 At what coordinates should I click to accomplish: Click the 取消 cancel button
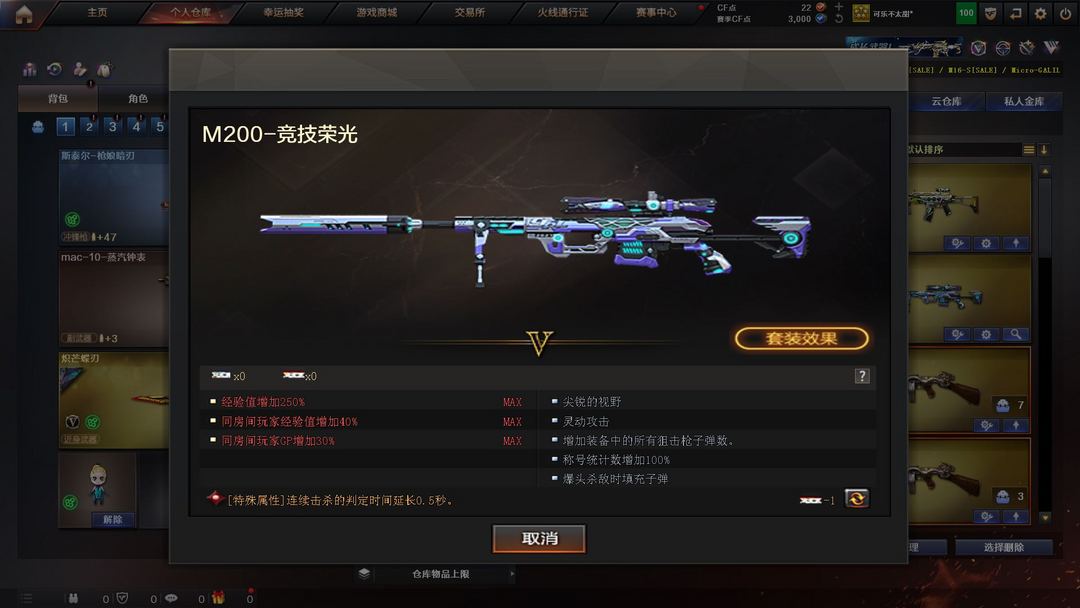[539, 538]
